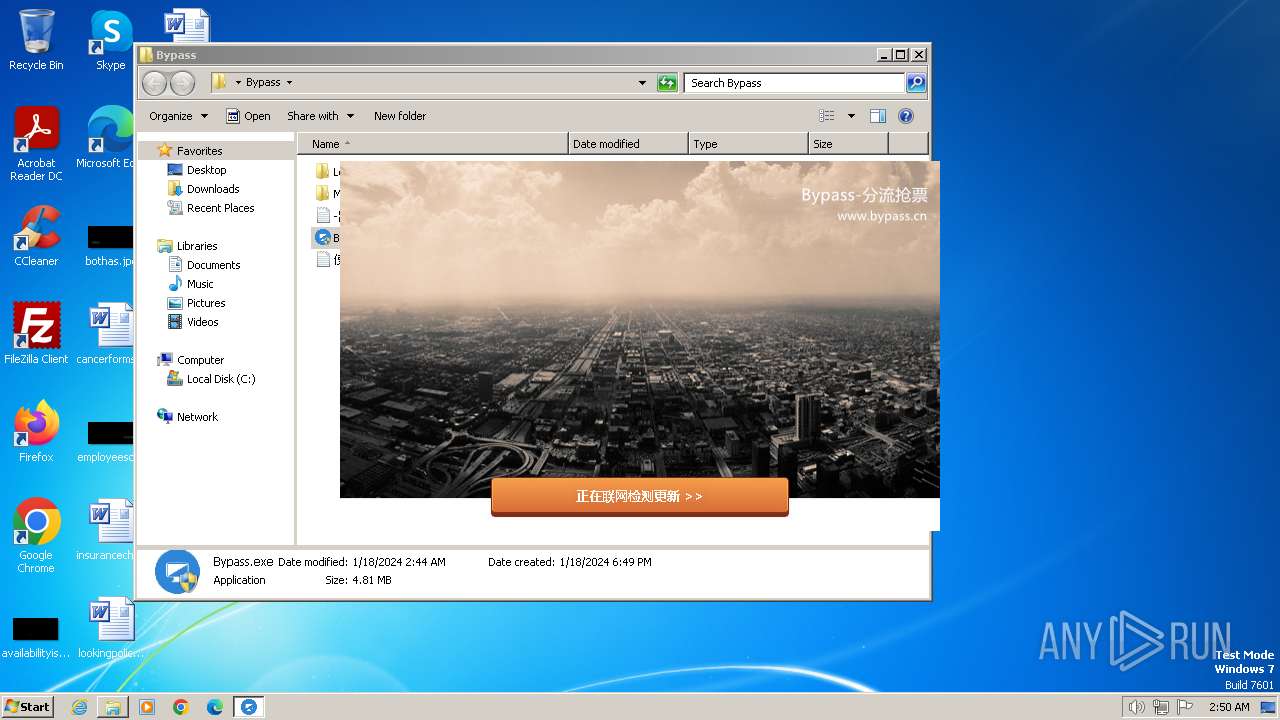
Task: Open network icon in system tray
Action: [1161, 707]
